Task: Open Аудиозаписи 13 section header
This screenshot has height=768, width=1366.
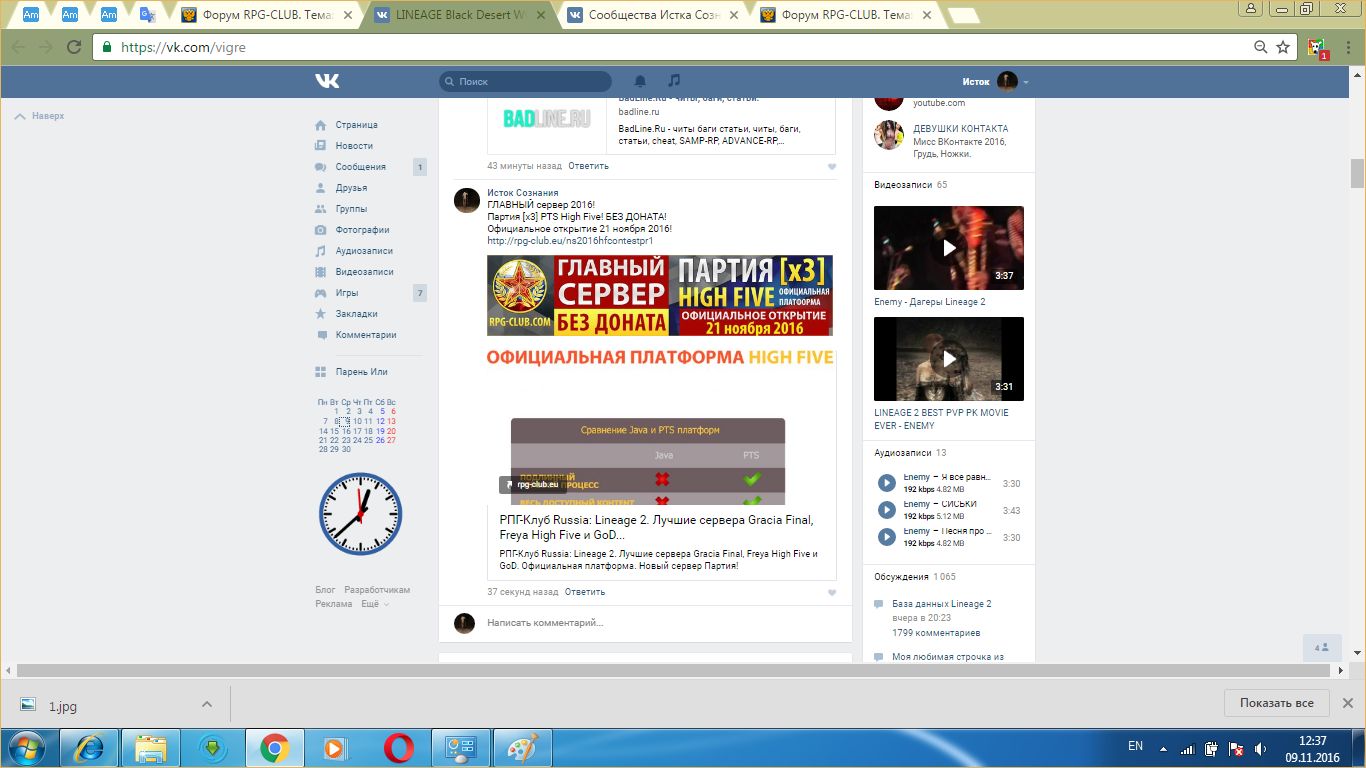Action: click(x=910, y=453)
